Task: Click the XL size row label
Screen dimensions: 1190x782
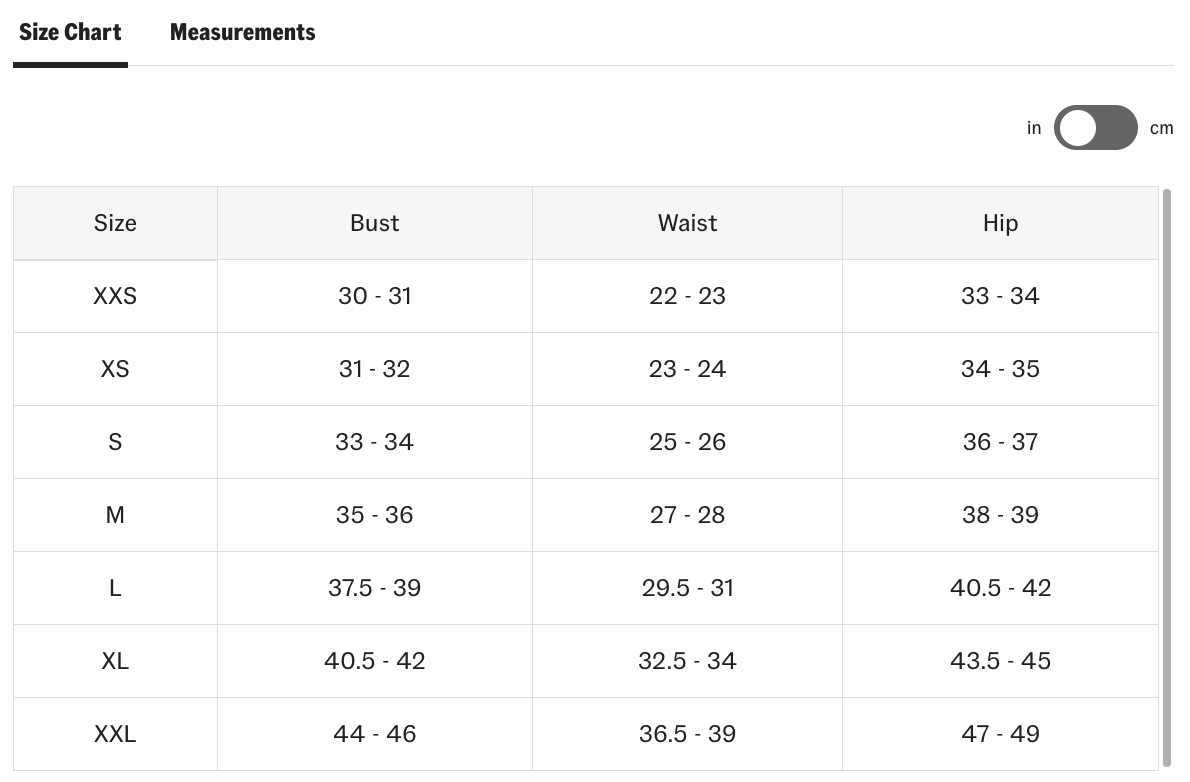Action: 115,661
